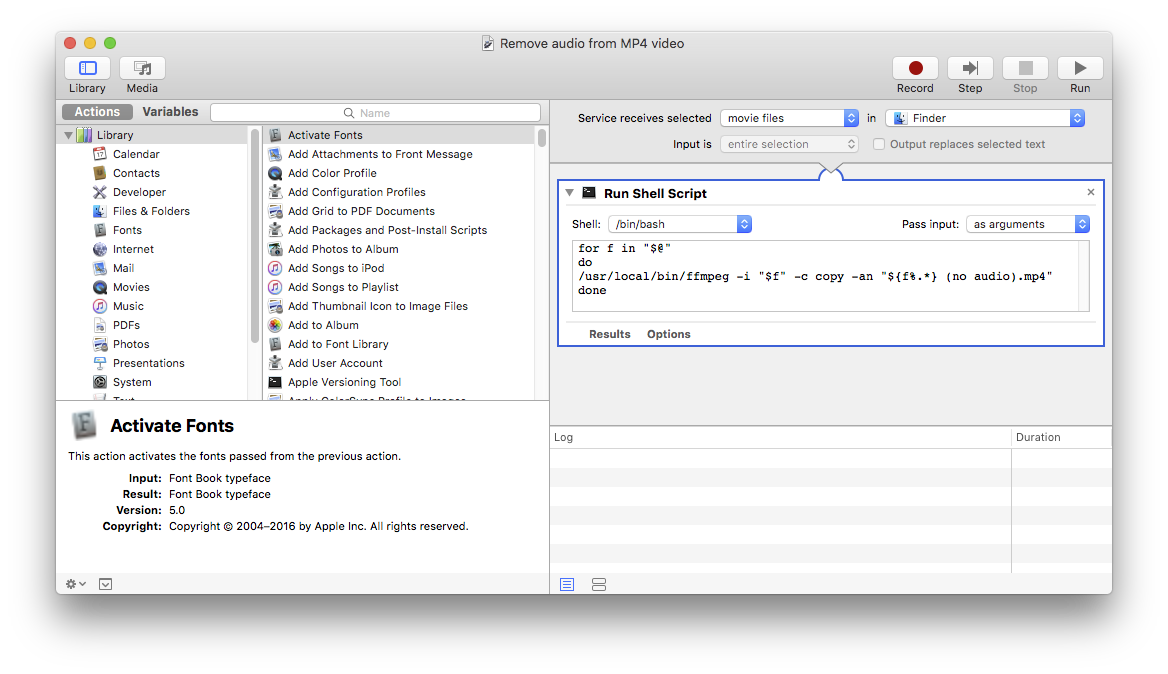Click the Duration column header
The width and height of the screenshot is (1168, 674).
click(x=1061, y=437)
